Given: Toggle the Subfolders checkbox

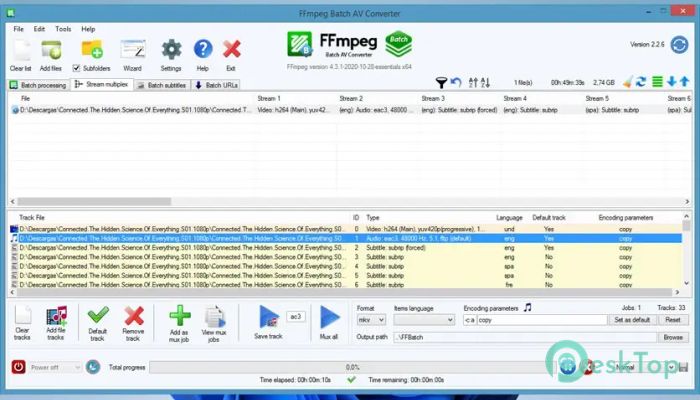Looking at the screenshot, I should [76, 68].
